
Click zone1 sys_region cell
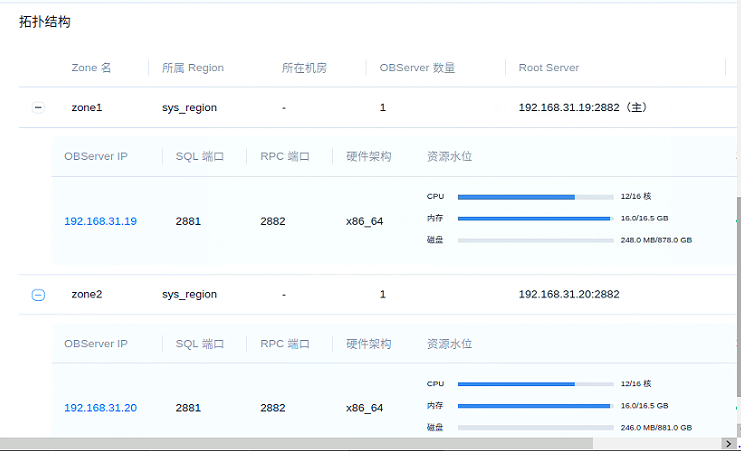tap(190, 108)
